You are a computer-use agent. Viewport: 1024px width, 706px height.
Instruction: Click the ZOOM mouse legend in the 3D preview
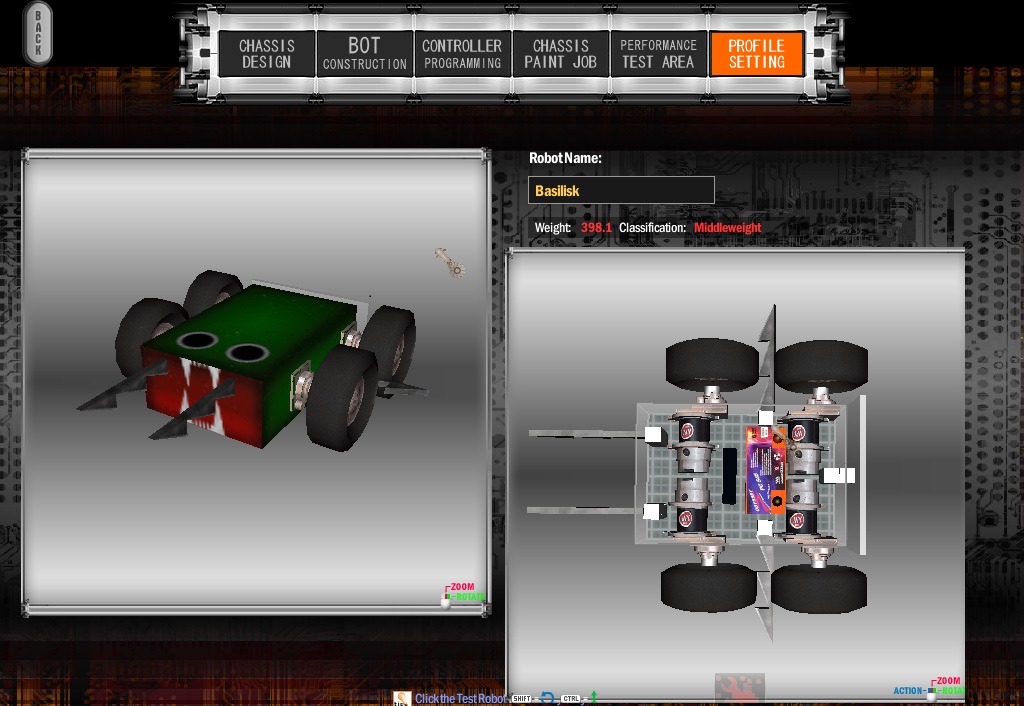[462, 586]
